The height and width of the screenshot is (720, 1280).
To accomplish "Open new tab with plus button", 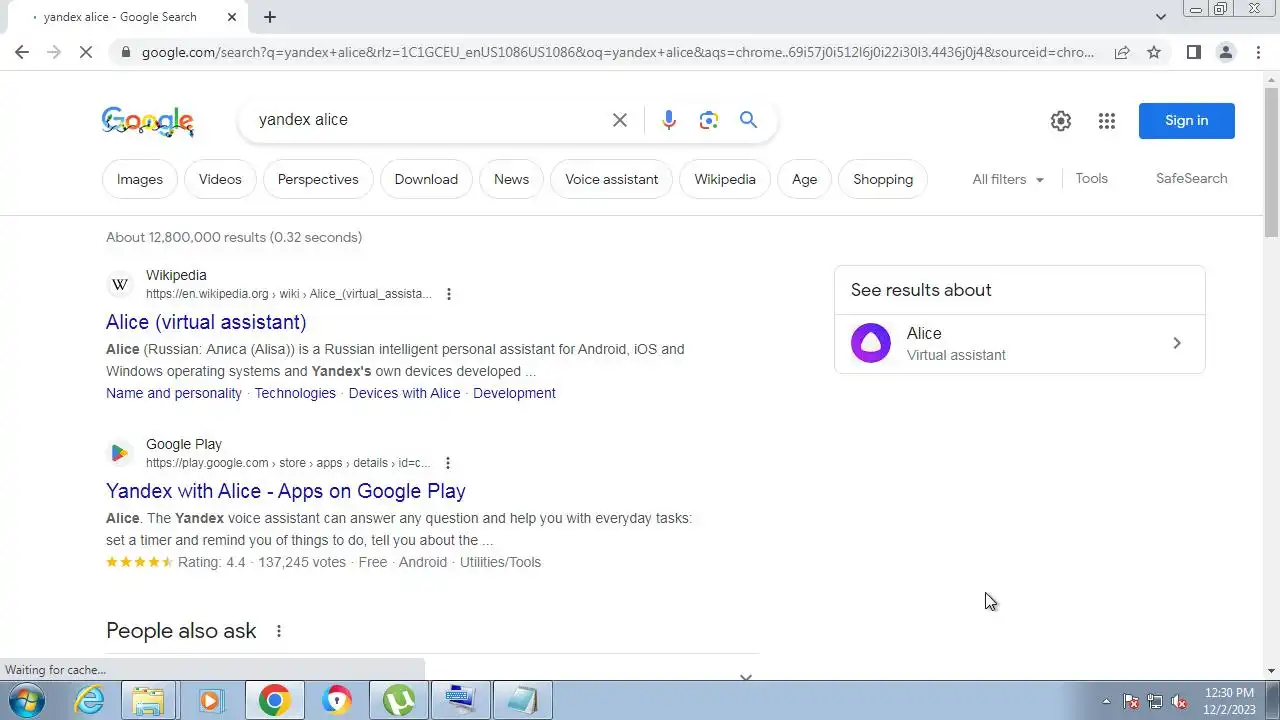I will pos(270,17).
